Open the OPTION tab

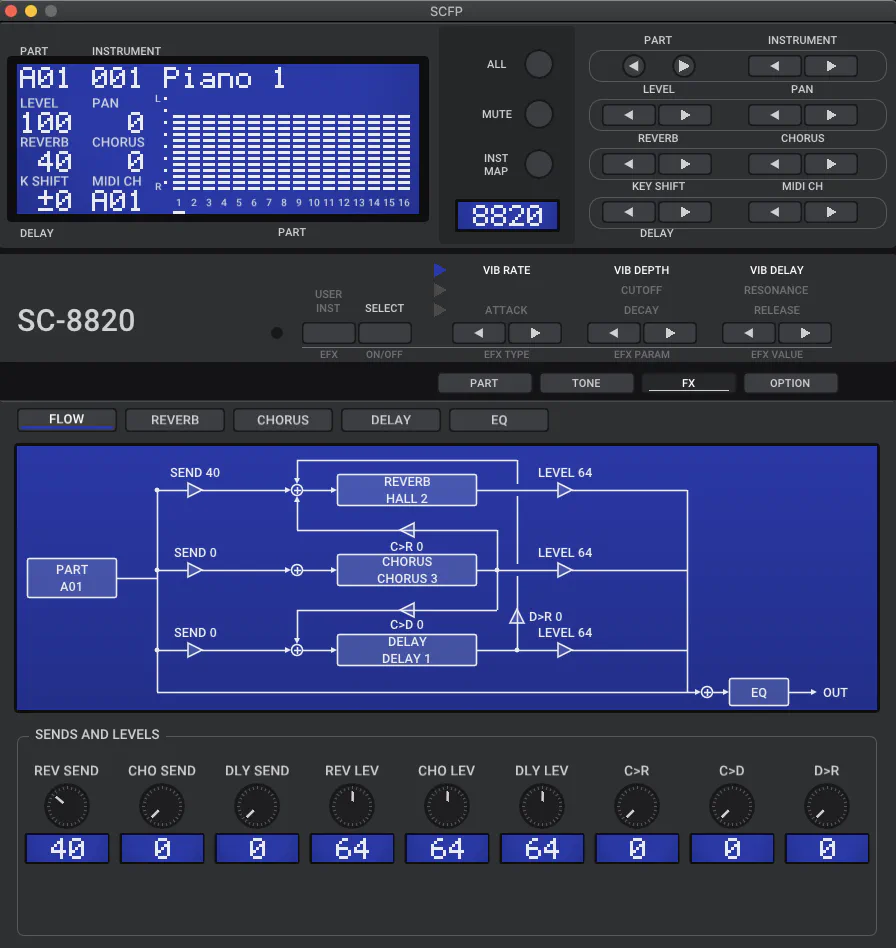point(790,383)
